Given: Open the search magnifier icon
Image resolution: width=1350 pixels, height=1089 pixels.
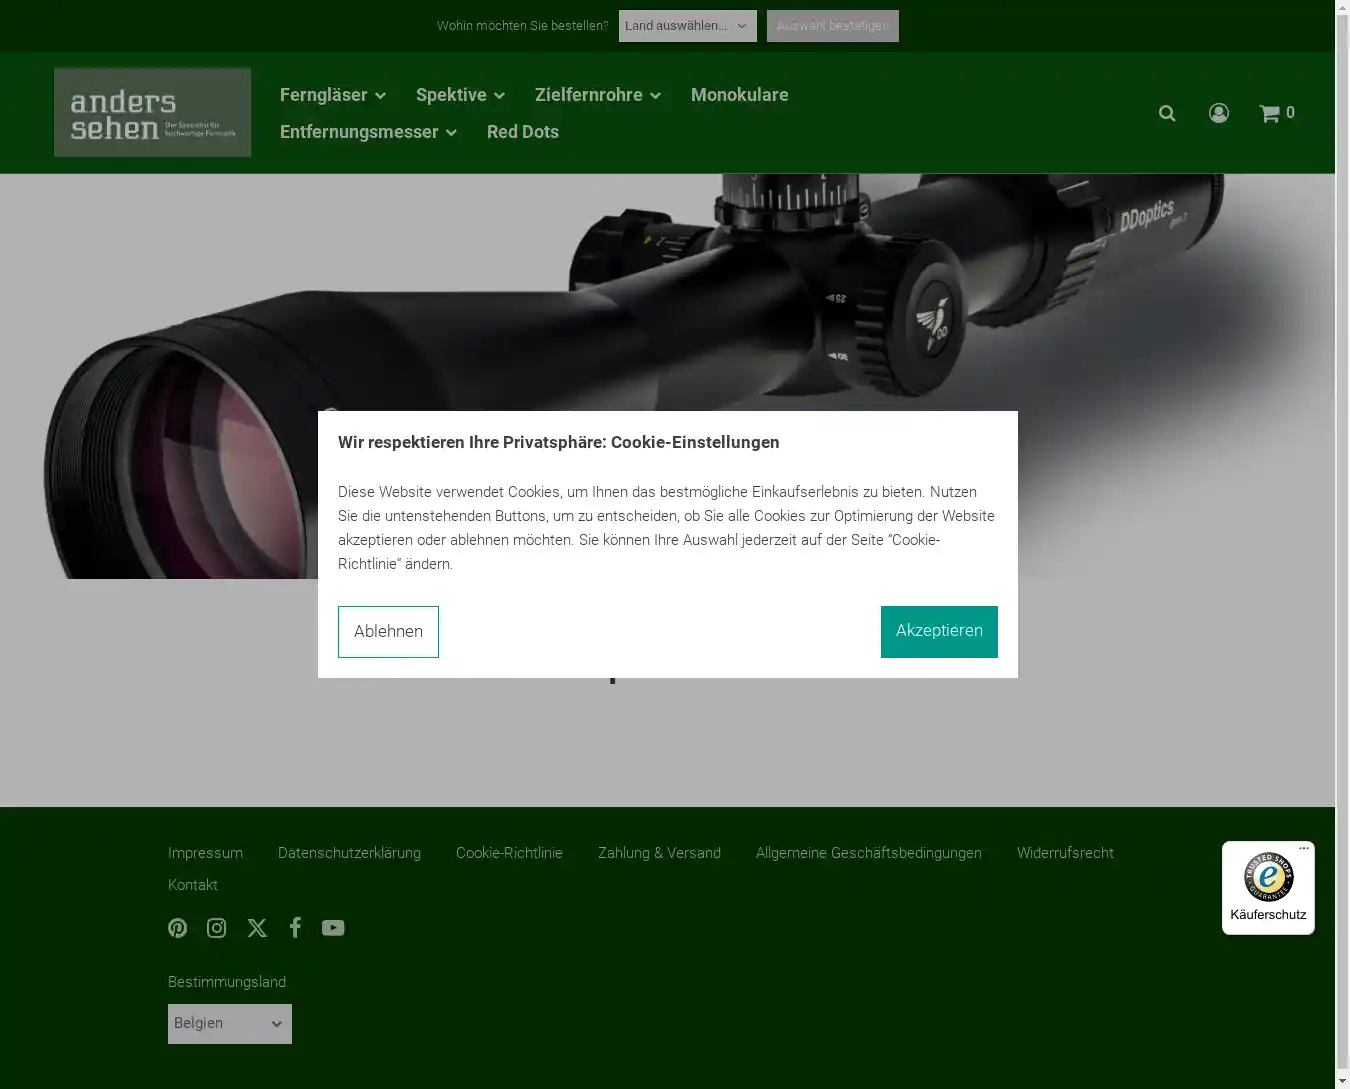Looking at the screenshot, I should point(1167,113).
